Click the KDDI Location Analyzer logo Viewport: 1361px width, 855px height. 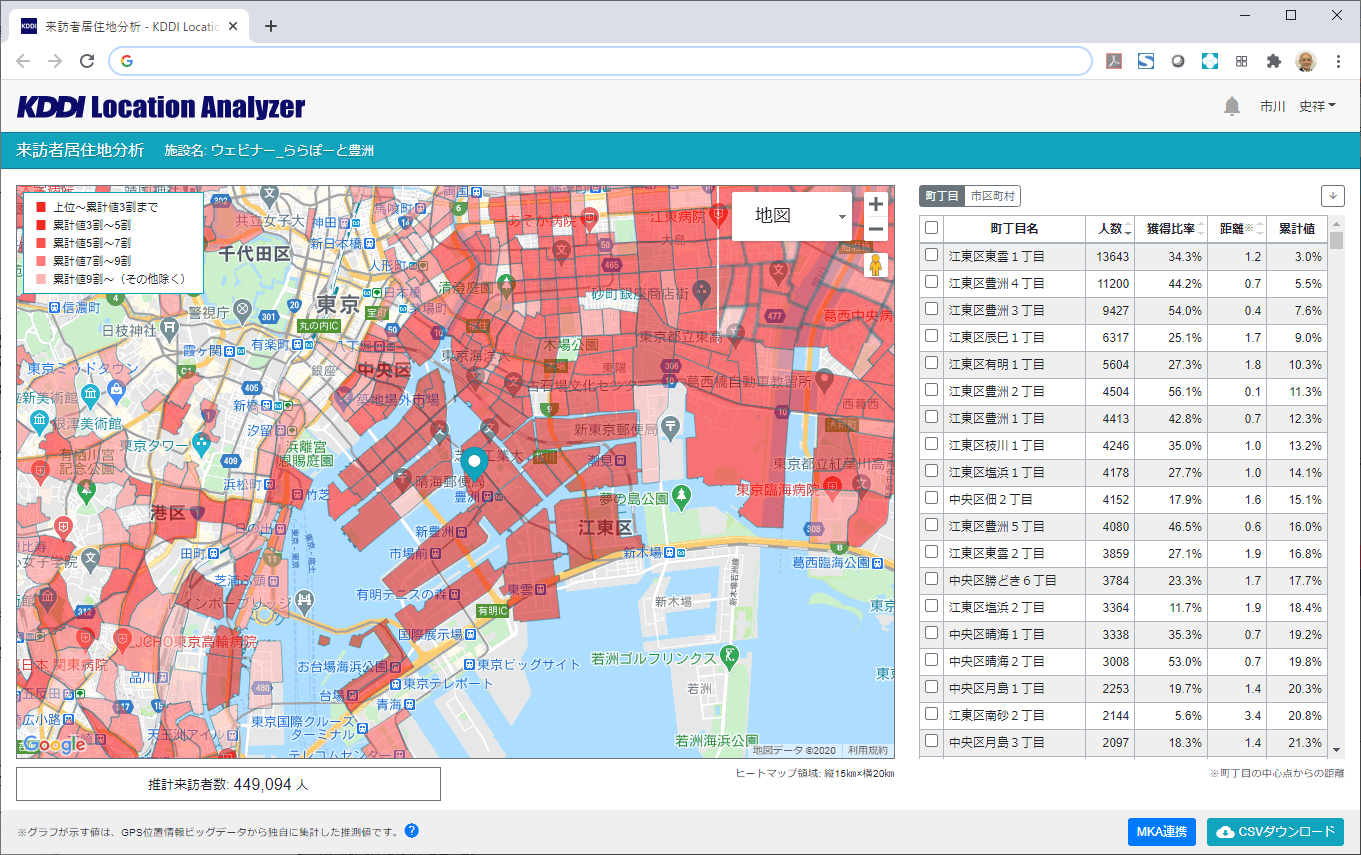tap(161, 107)
